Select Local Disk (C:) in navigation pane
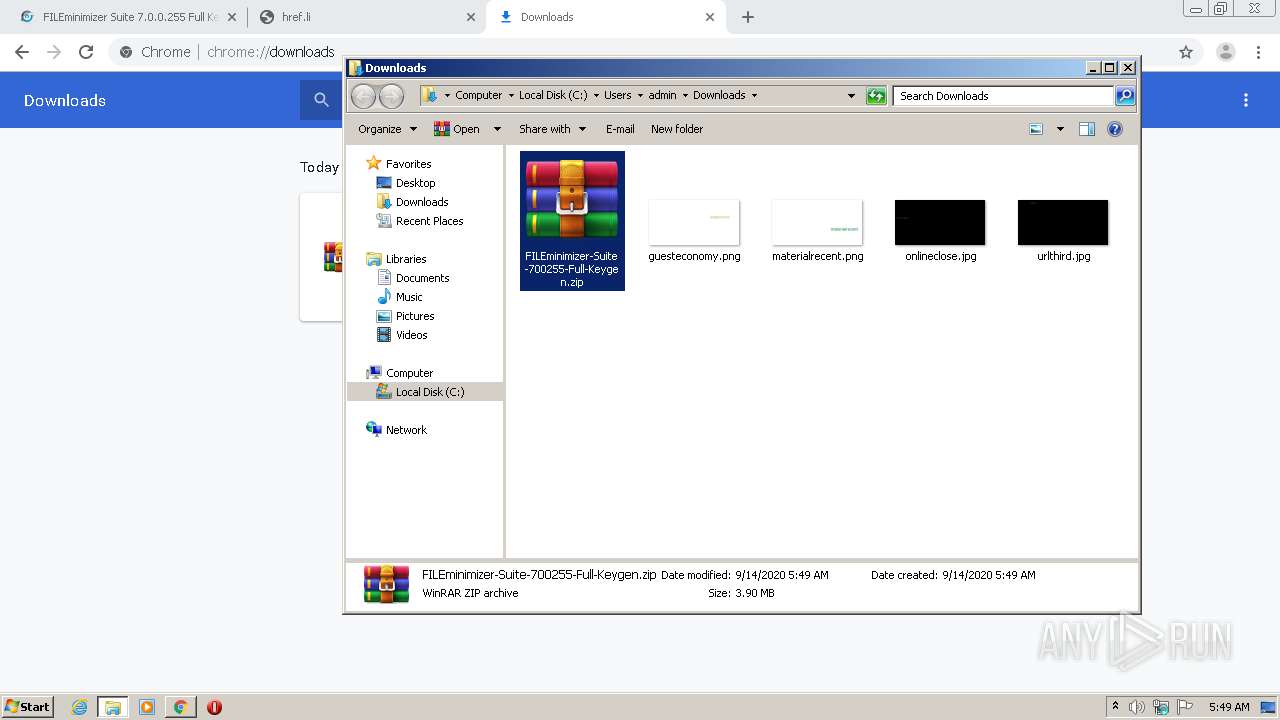1280x720 pixels. click(430, 392)
